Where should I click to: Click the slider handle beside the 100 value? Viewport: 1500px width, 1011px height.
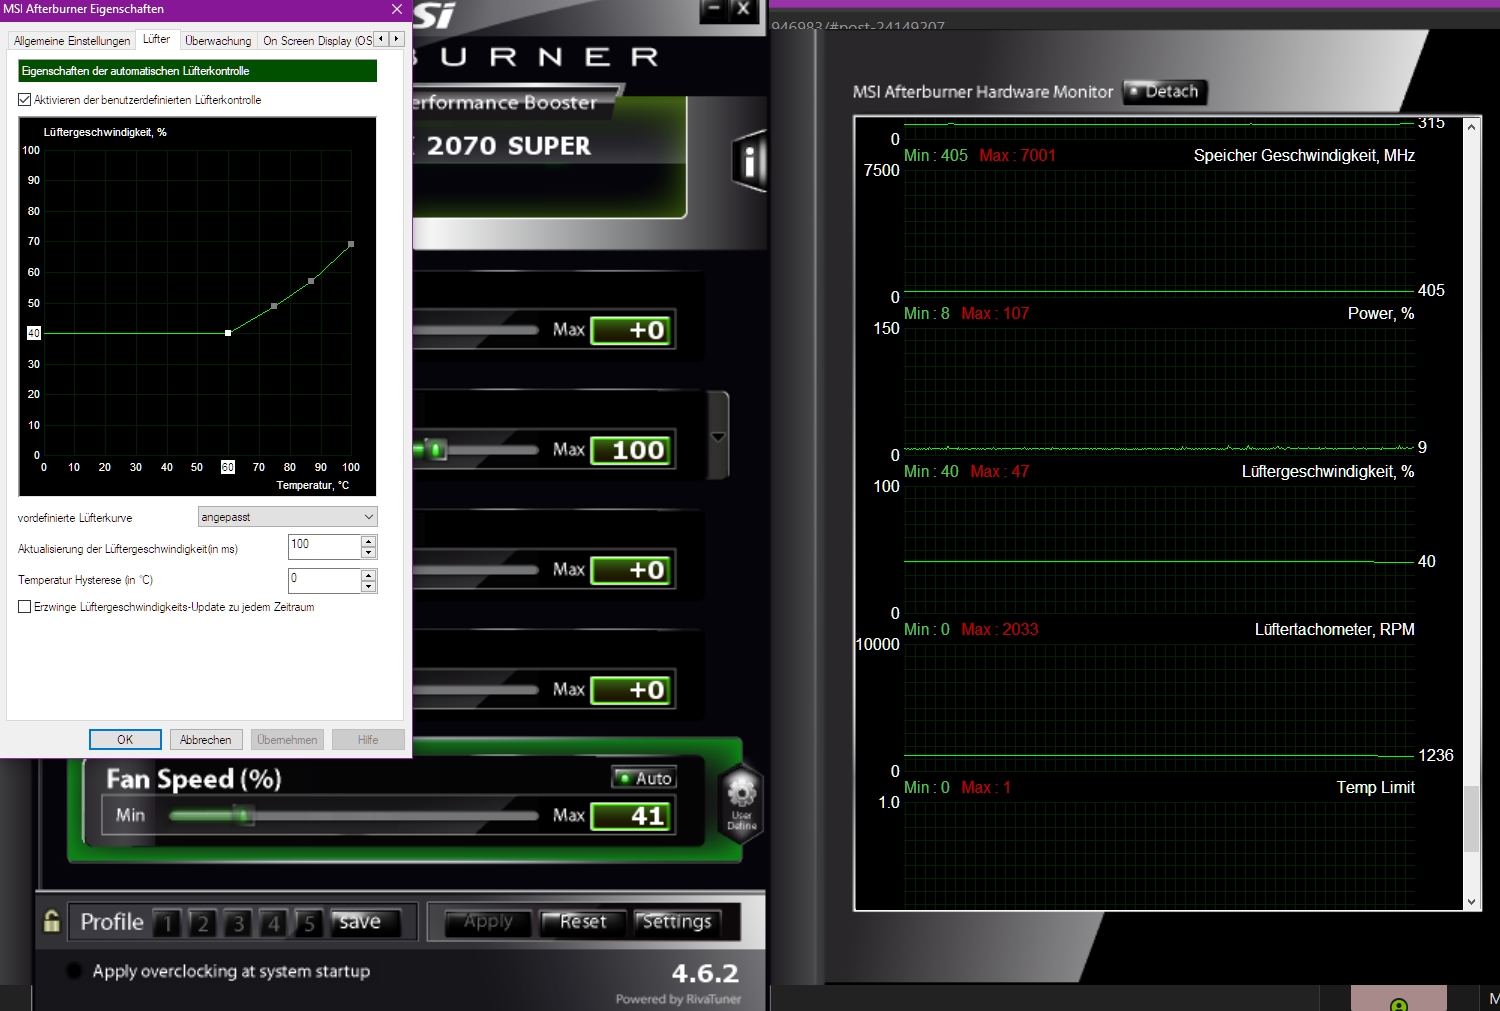(x=436, y=450)
